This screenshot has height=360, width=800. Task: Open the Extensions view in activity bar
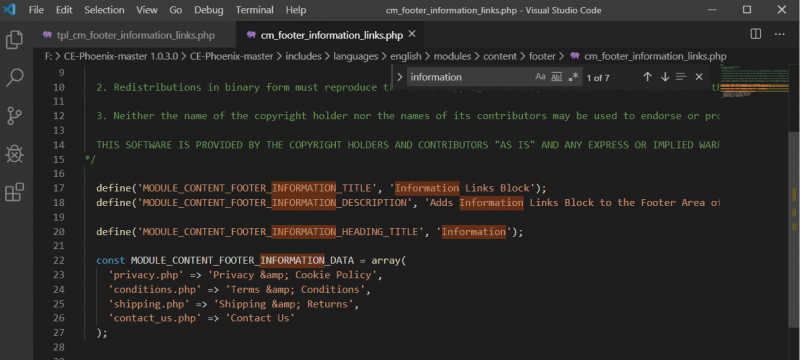pyautogui.click(x=14, y=192)
